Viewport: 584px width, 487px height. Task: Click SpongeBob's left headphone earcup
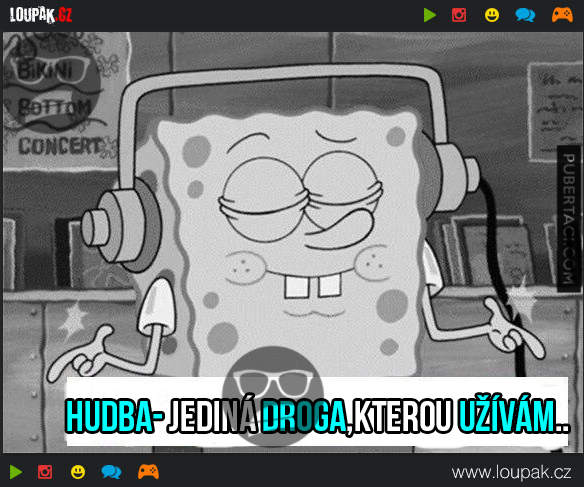[121, 228]
